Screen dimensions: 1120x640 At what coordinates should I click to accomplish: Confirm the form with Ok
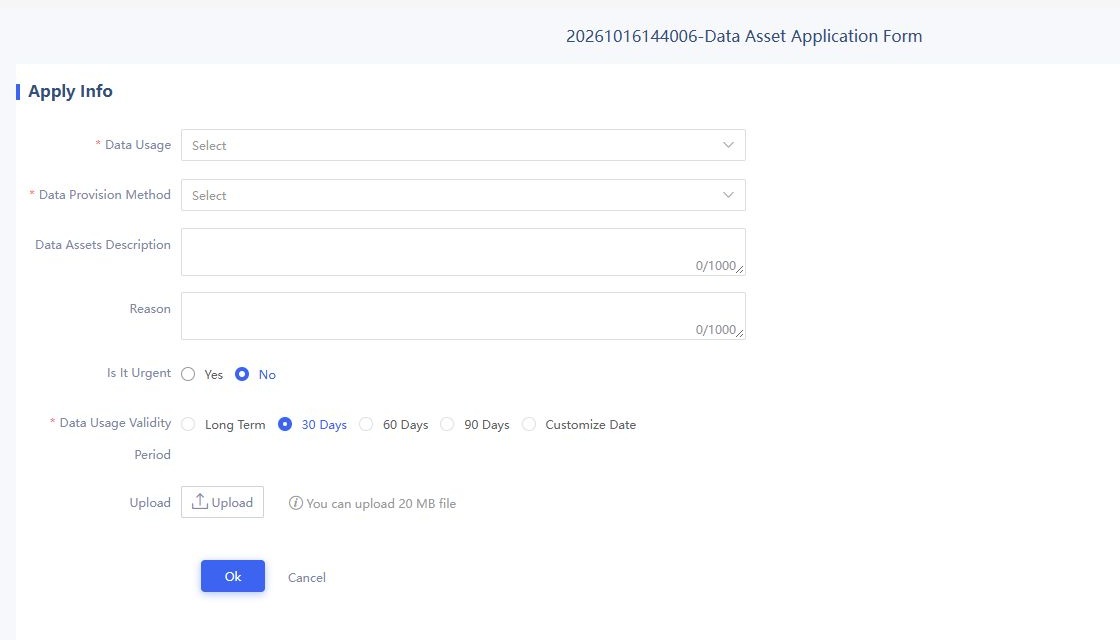(x=233, y=576)
